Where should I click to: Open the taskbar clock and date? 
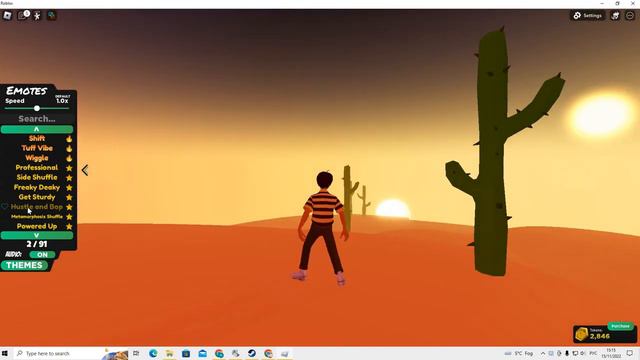[x=611, y=353]
